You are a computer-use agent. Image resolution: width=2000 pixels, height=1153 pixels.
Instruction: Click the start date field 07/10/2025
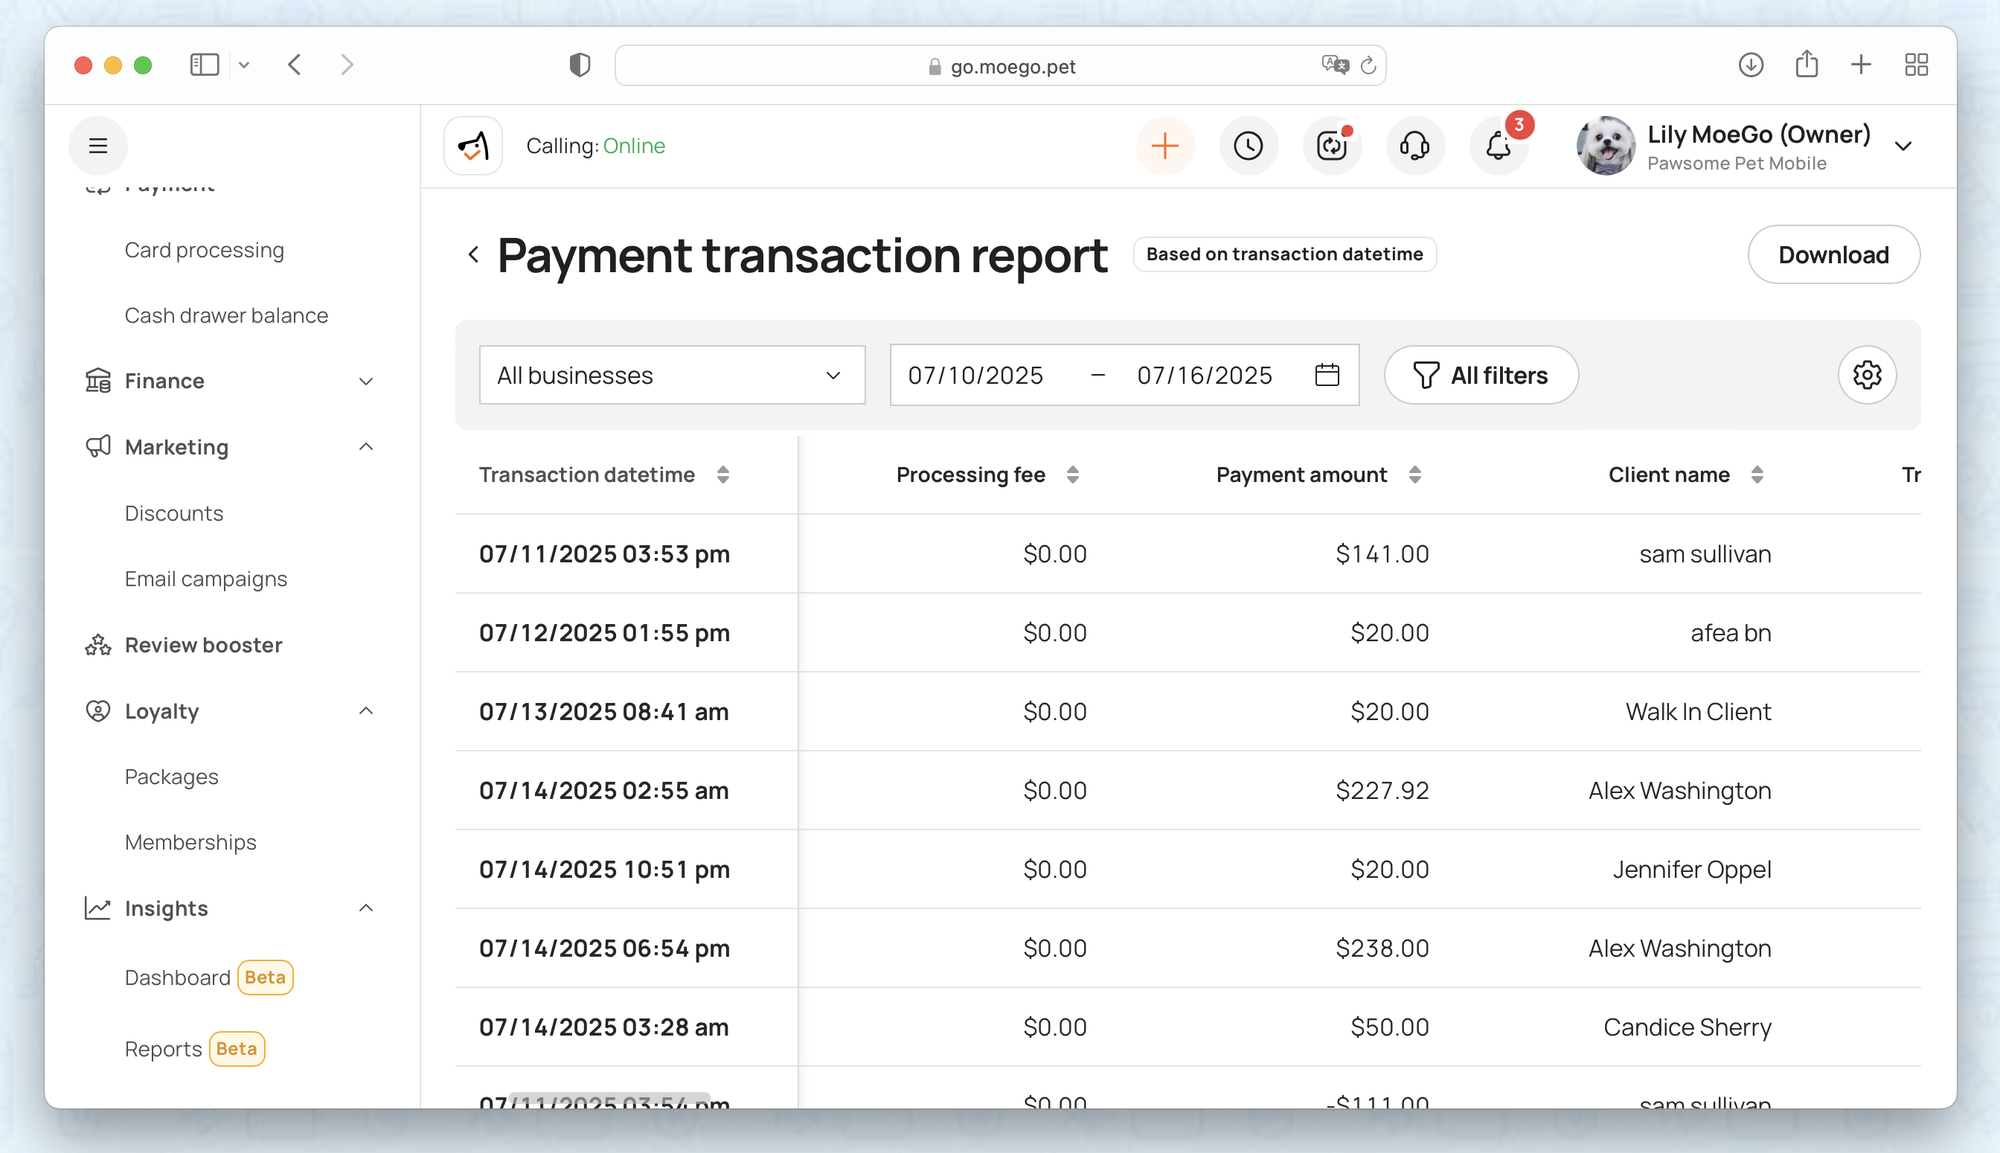coord(975,375)
